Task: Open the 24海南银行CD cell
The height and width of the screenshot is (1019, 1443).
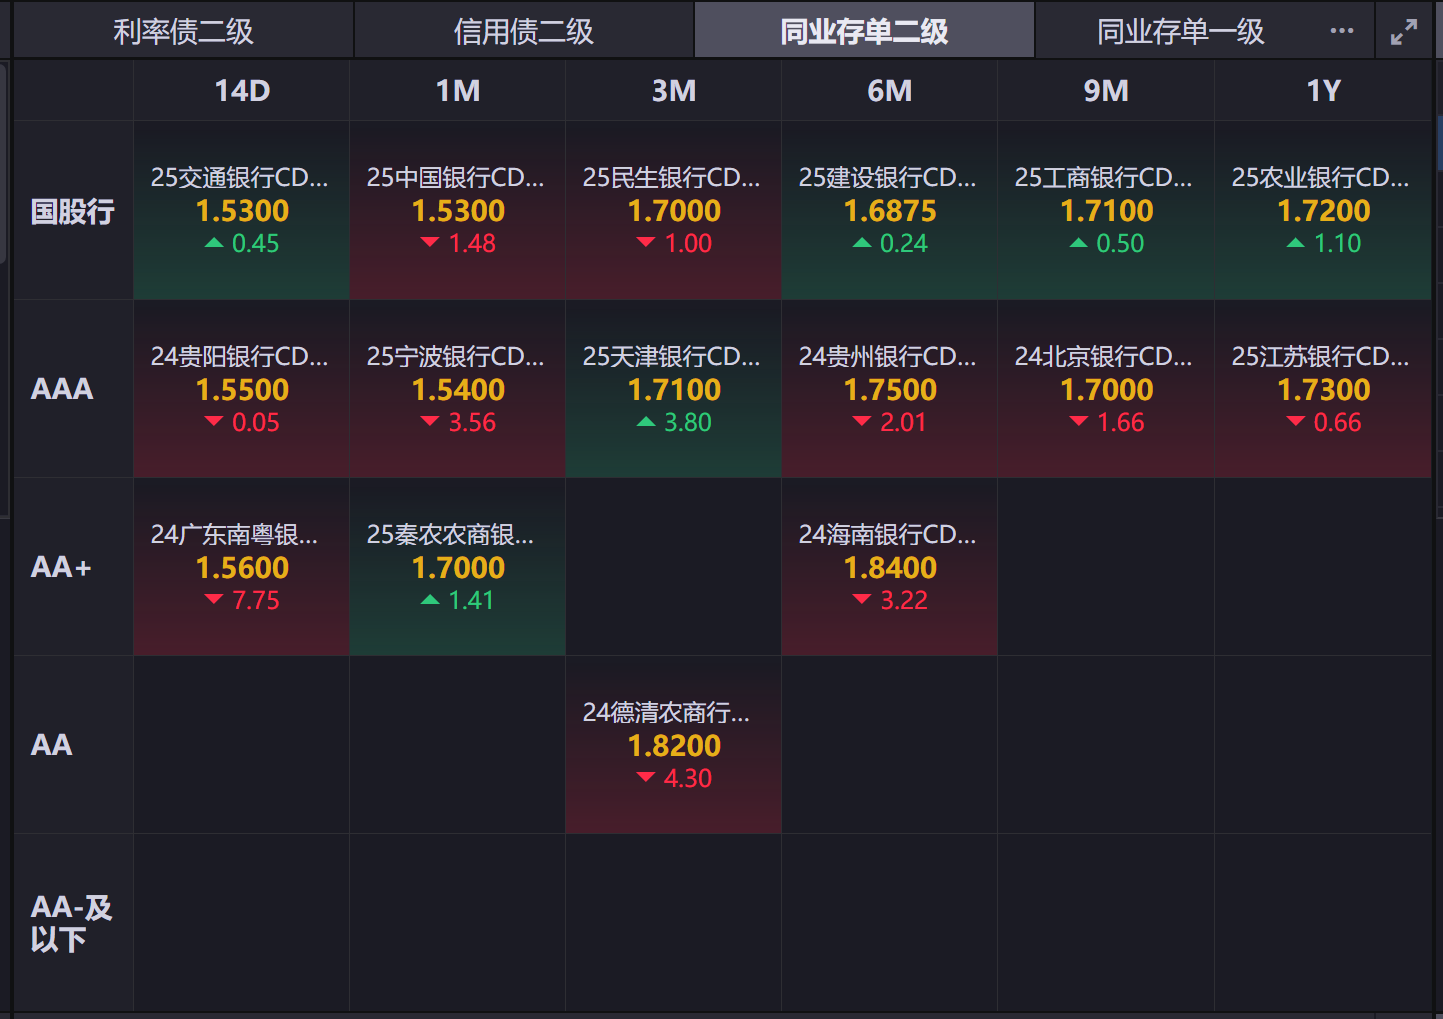Action: pos(890,567)
